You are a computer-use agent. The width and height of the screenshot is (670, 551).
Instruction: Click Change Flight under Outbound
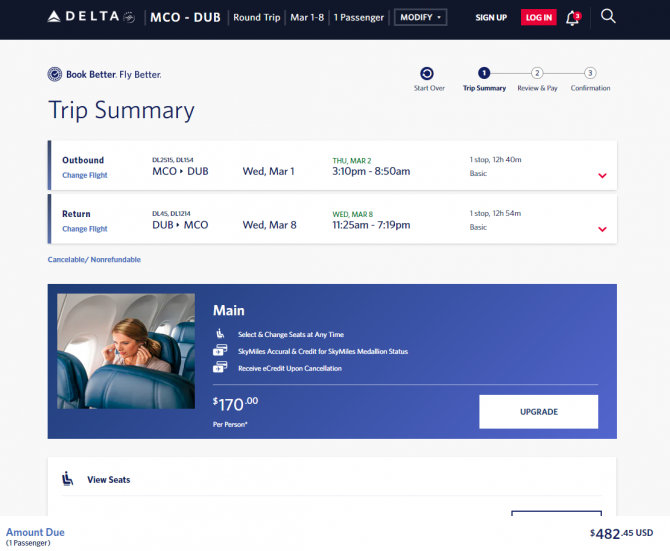coord(85,175)
